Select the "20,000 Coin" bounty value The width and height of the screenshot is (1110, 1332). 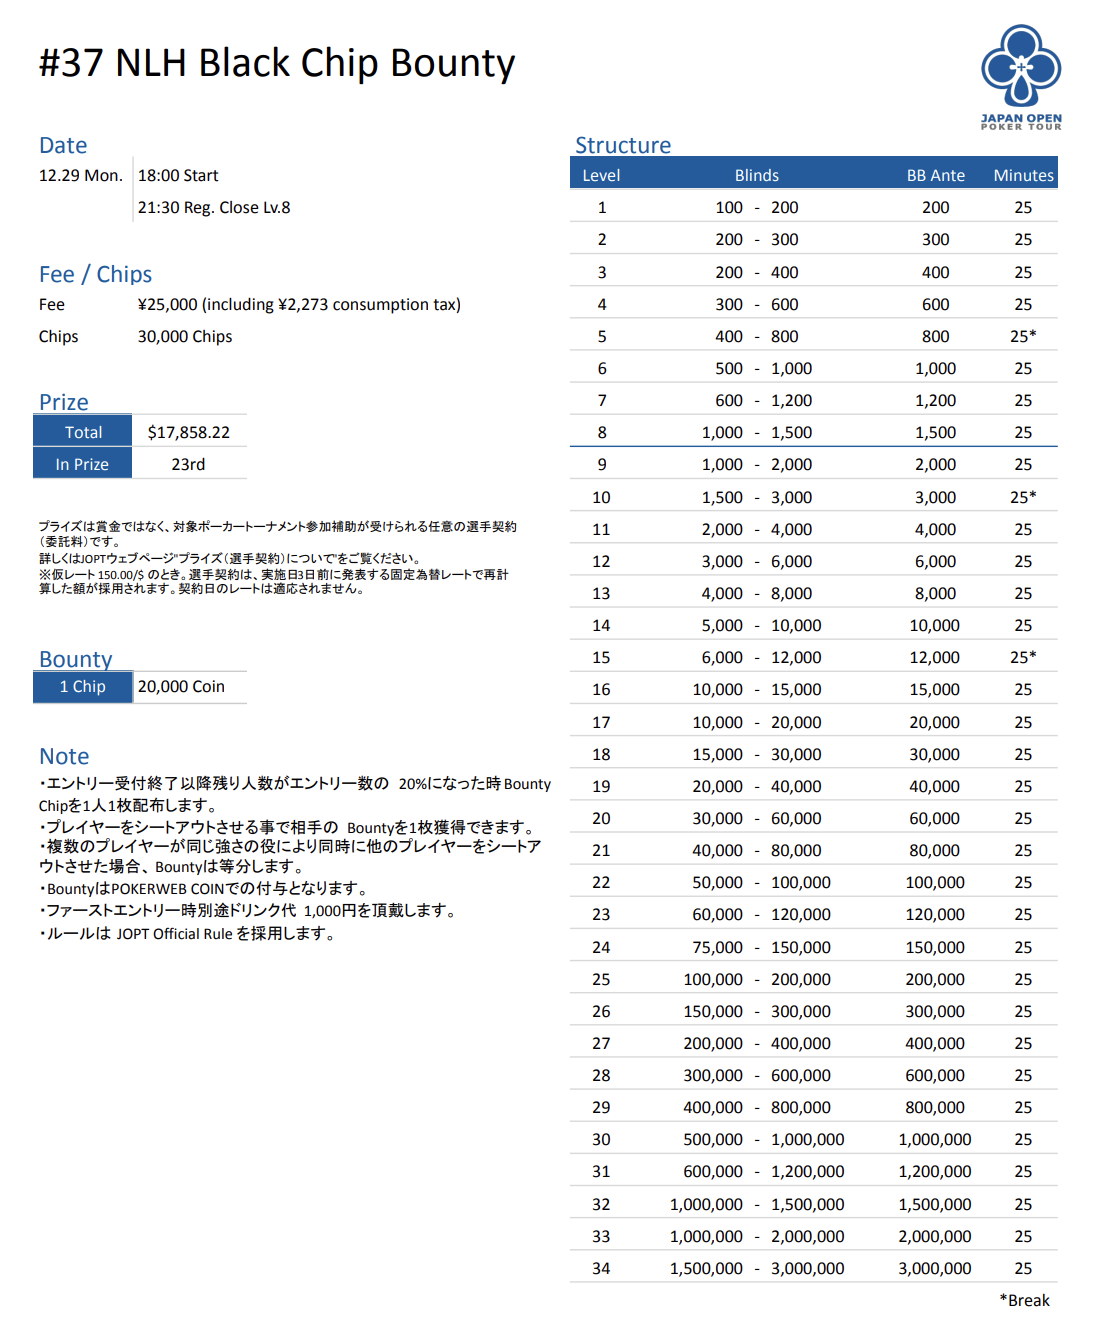pyautogui.click(x=181, y=687)
